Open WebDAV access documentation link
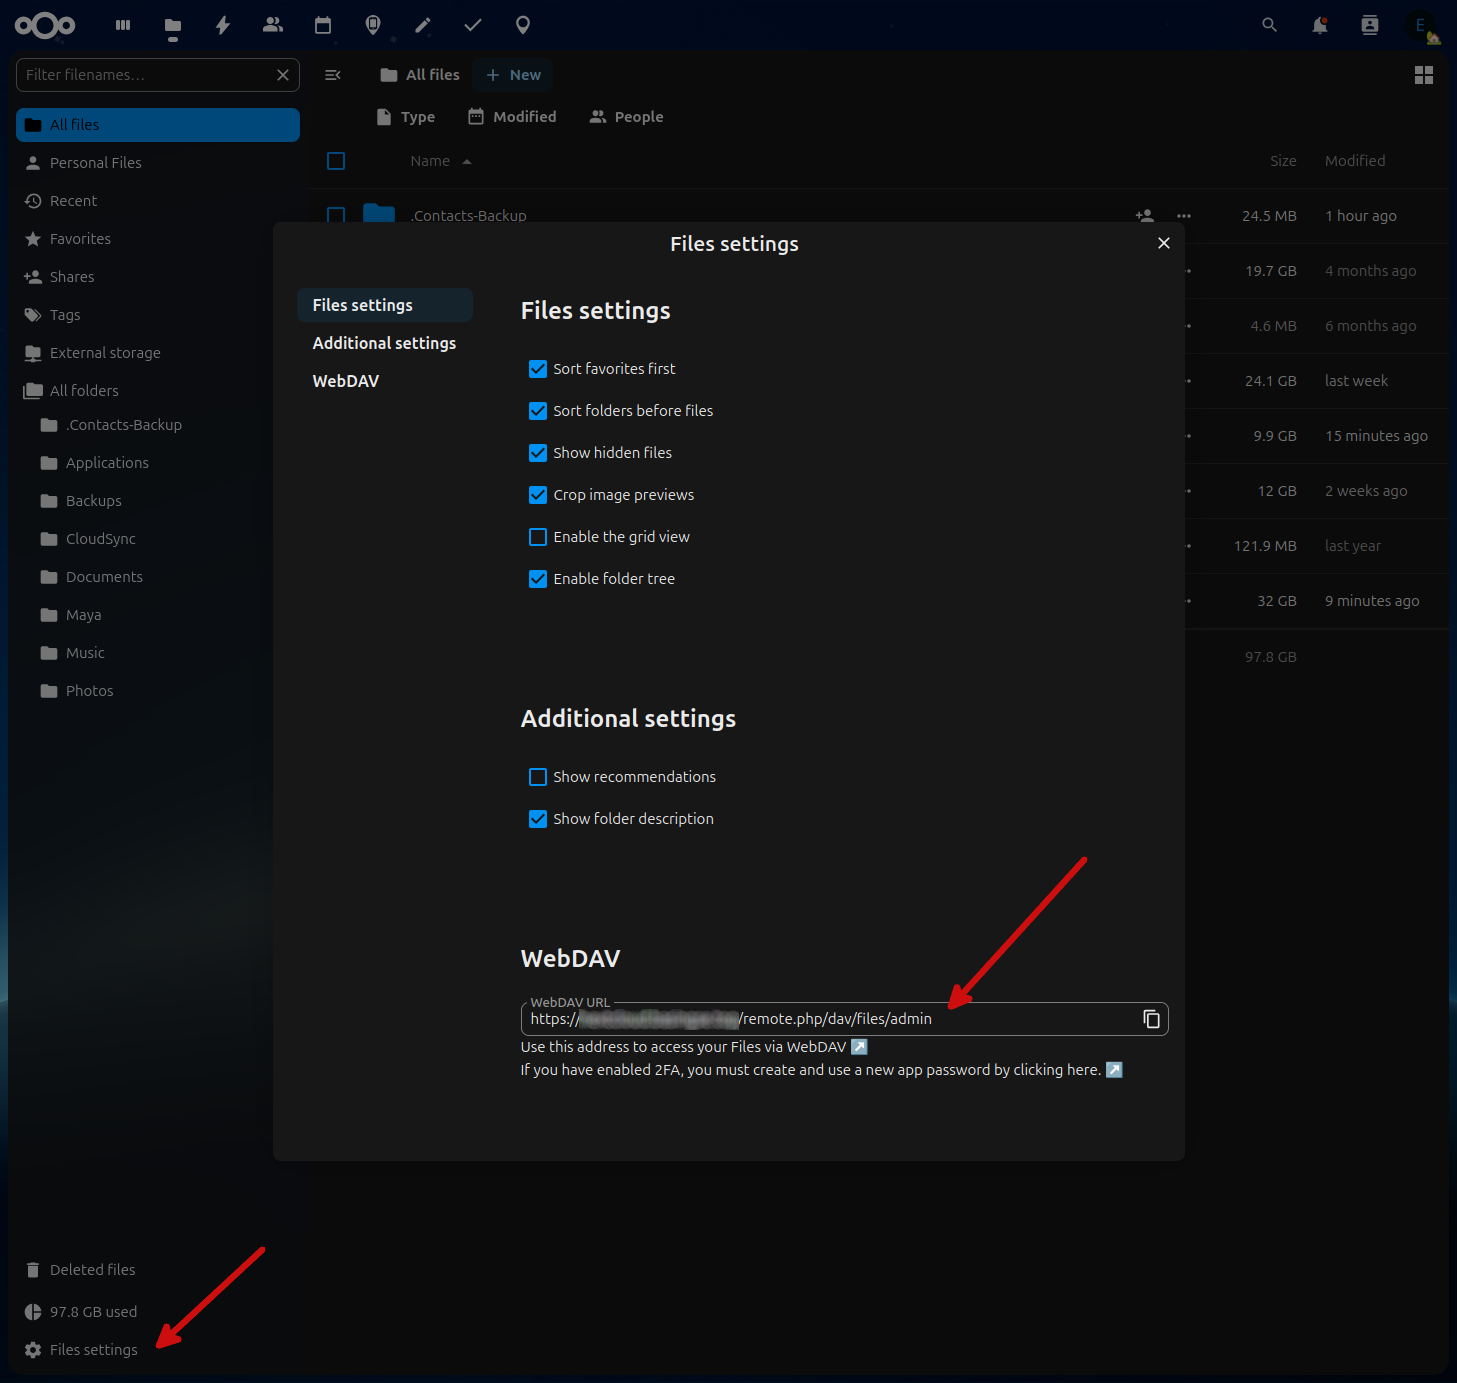 pos(694,1047)
